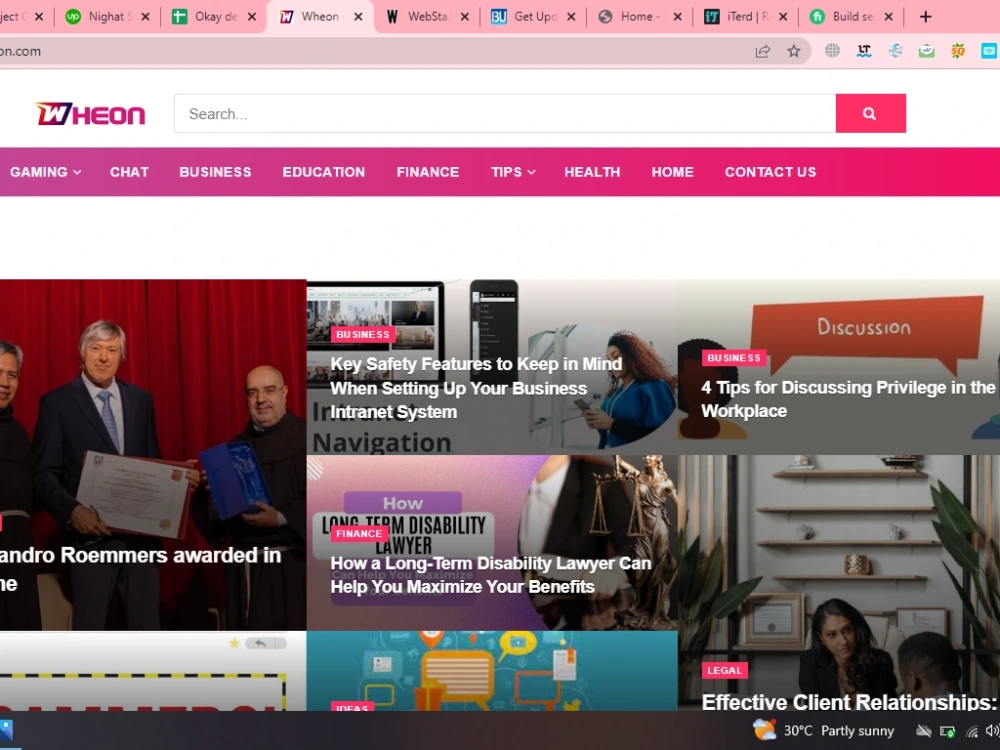Open the CHAT menu item
Image resolution: width=1000 pixels, height=750 pixels.
pos(129,172)
